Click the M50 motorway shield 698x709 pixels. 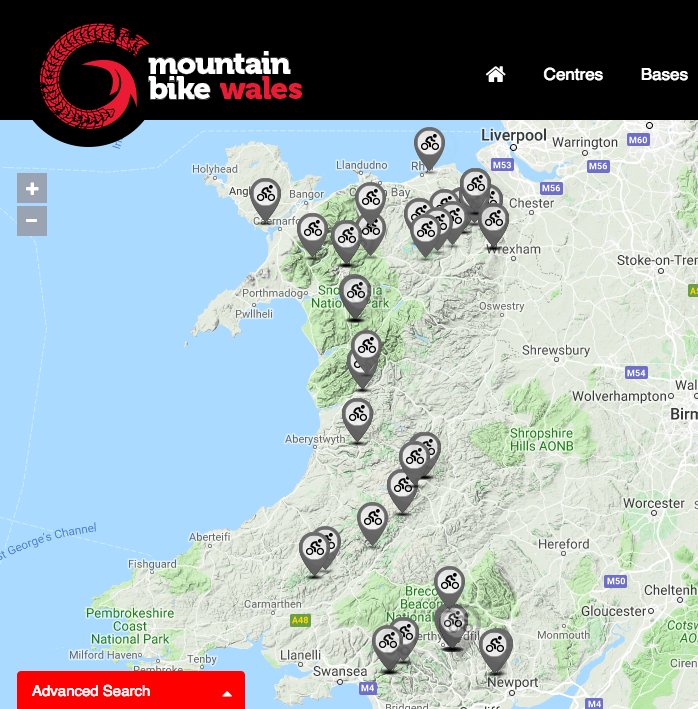coord(616,581)
